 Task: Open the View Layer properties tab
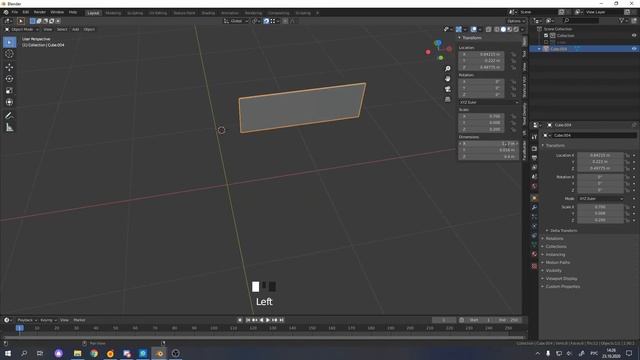(x=534, y=167)
